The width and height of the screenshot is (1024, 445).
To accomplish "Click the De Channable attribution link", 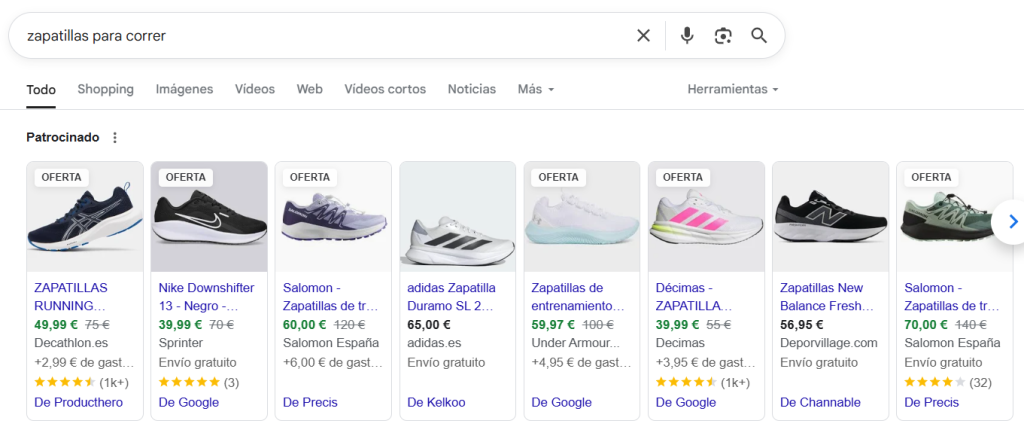I will [x=820, y=402].
